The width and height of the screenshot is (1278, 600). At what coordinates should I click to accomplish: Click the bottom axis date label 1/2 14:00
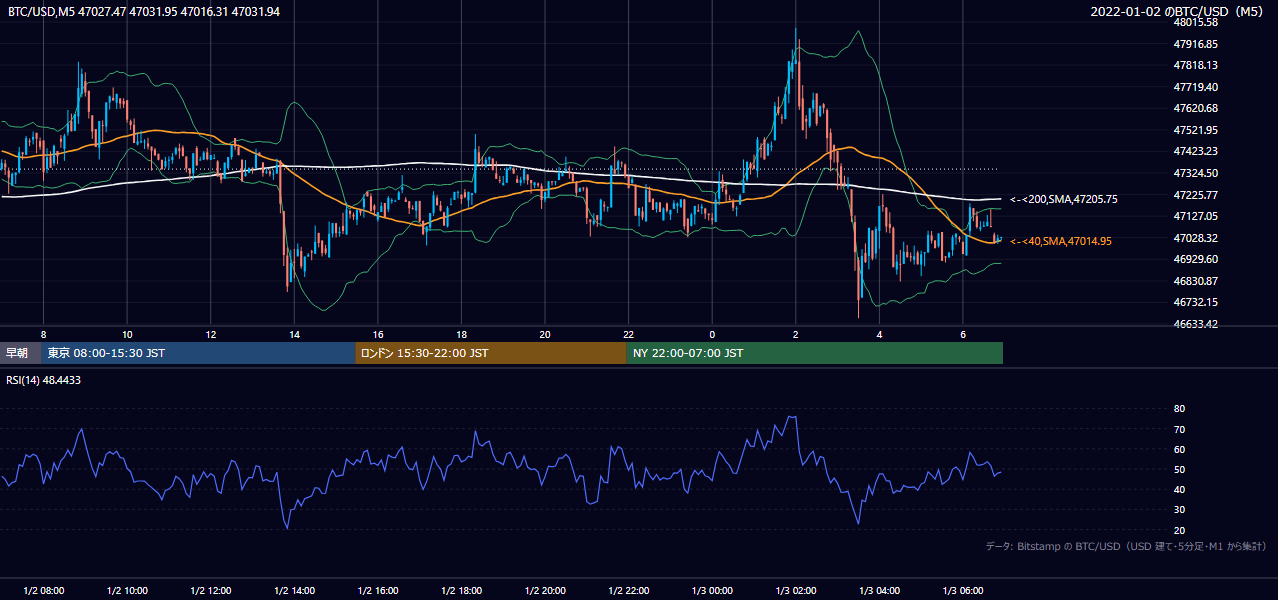coord(294,590)
